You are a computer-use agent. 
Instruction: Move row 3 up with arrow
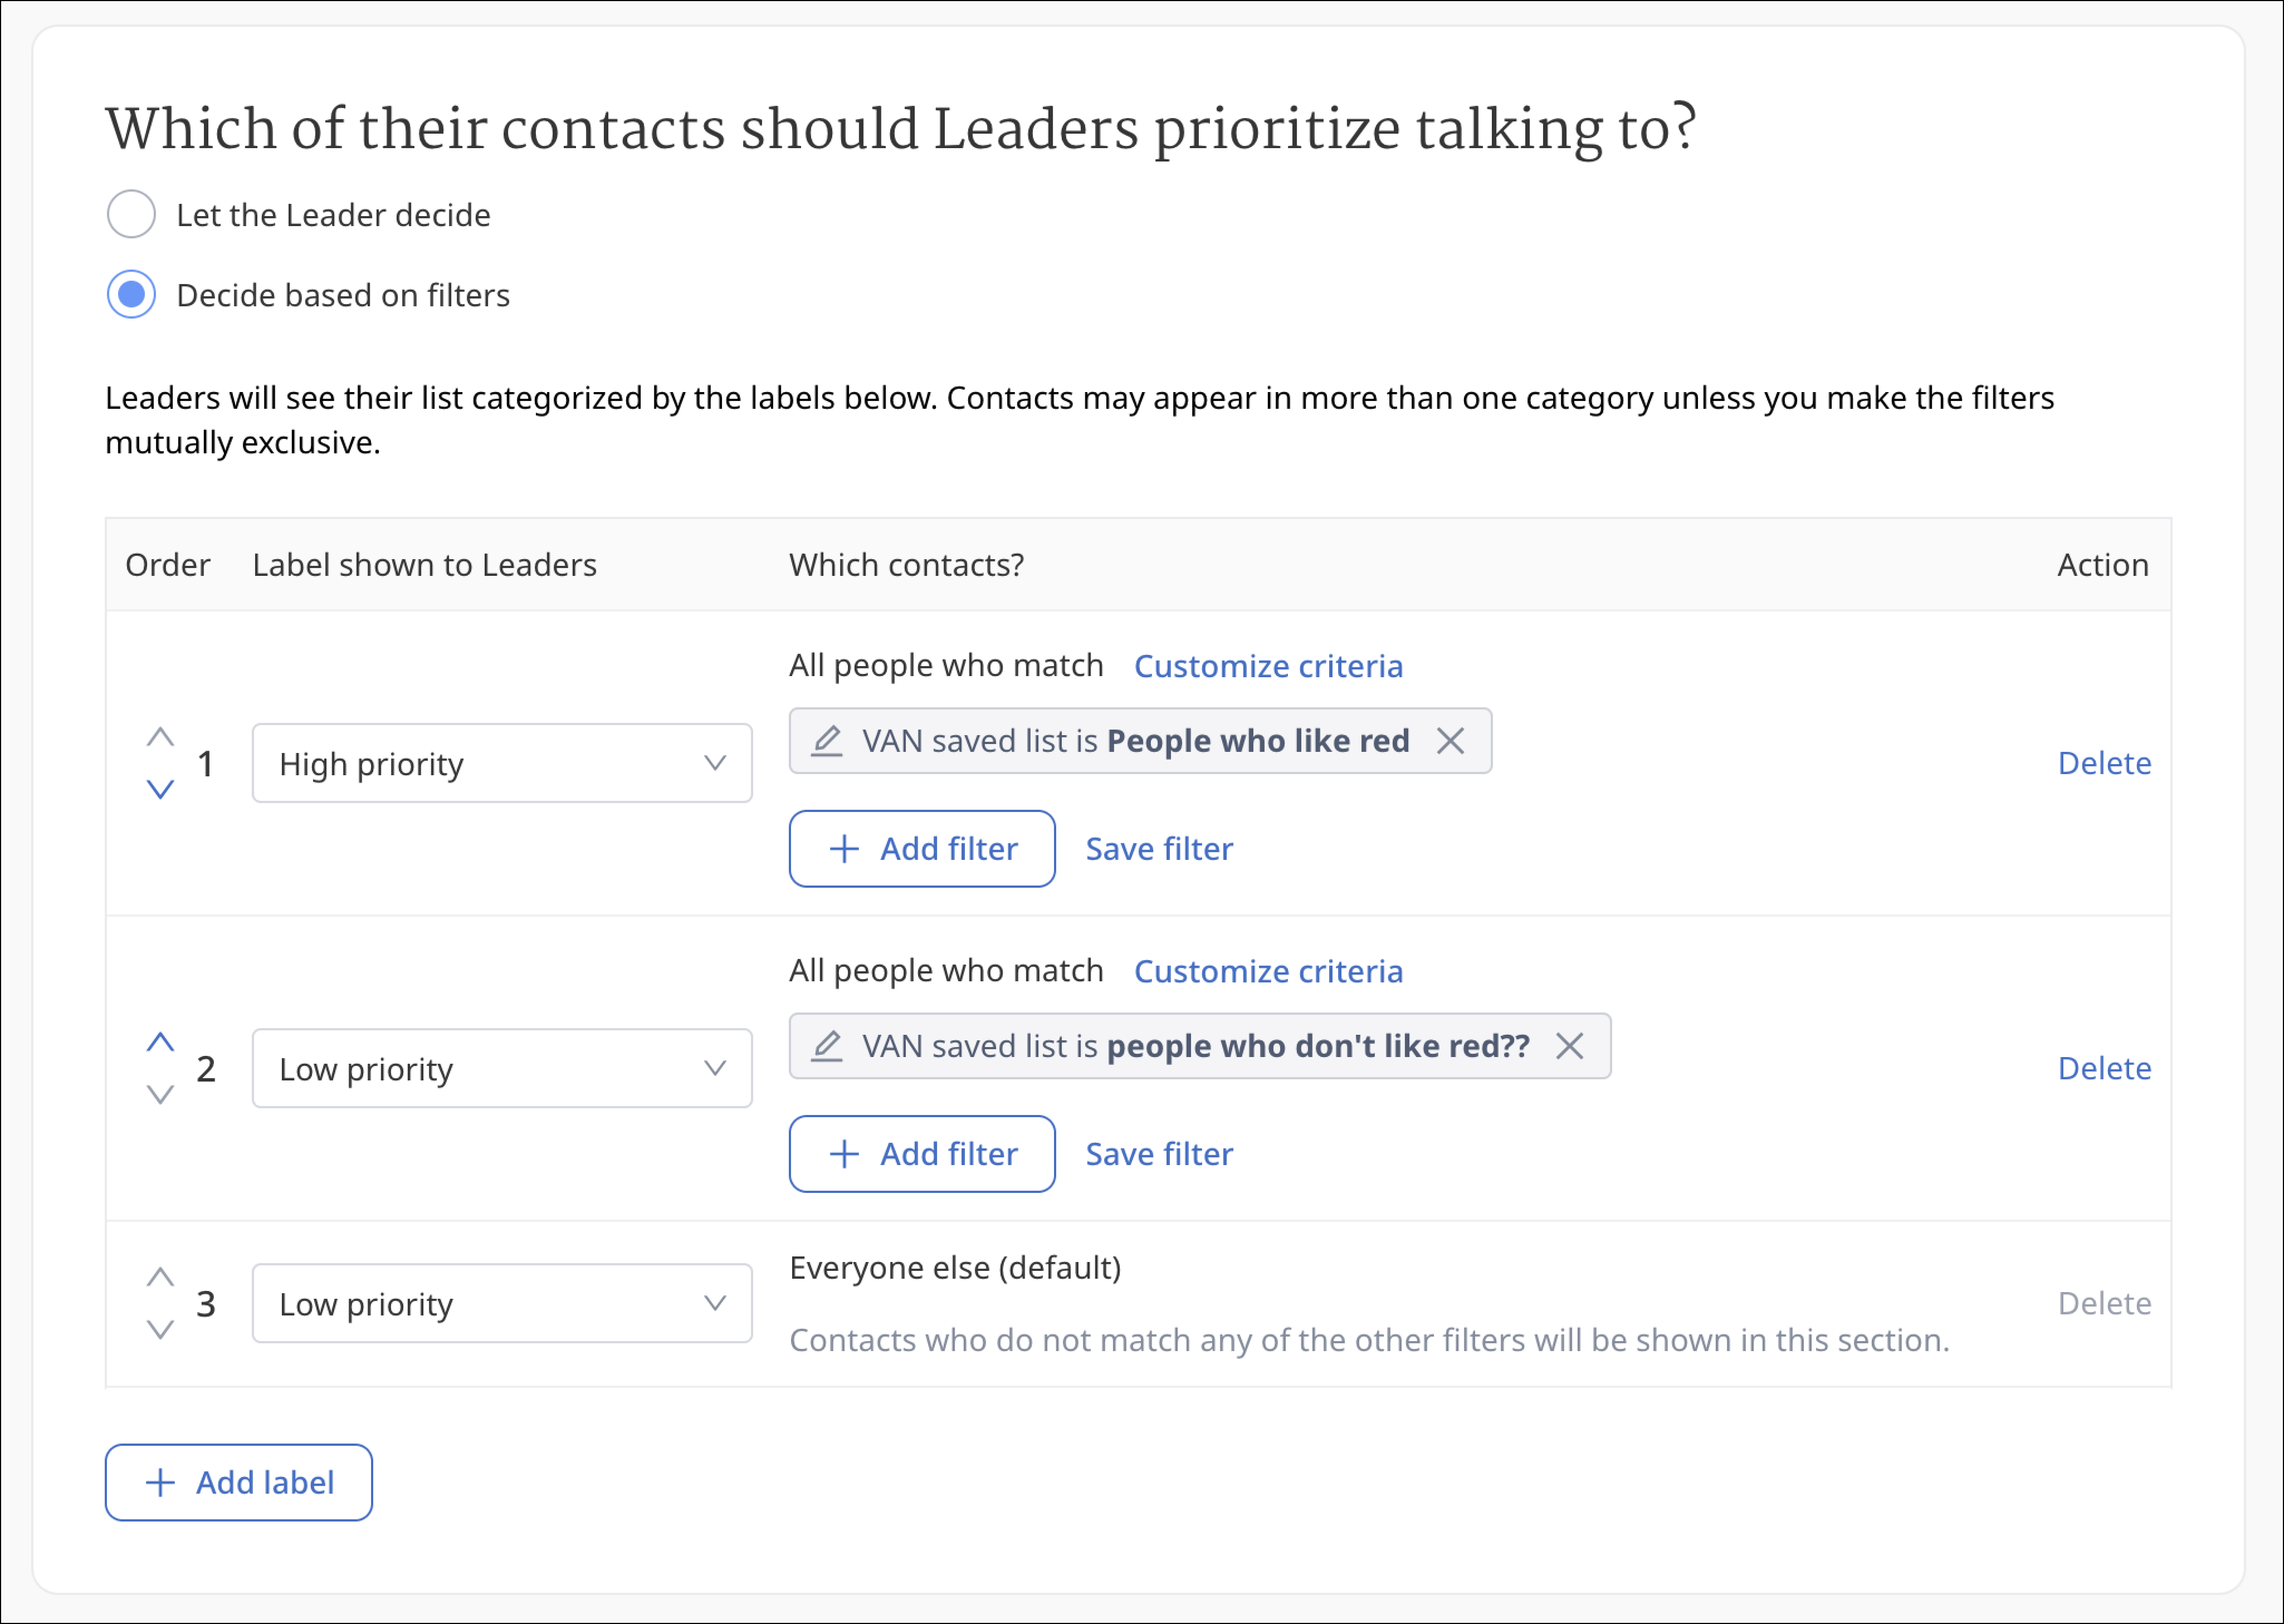coord(160,1277)
